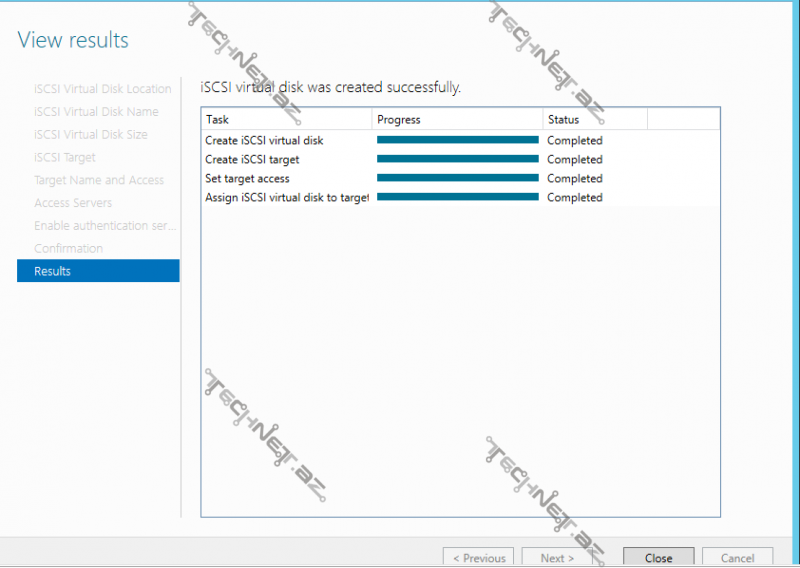Select the Create iSCSI virtual disk row
This screenshot has width=800, height=568.
[264, 141]
